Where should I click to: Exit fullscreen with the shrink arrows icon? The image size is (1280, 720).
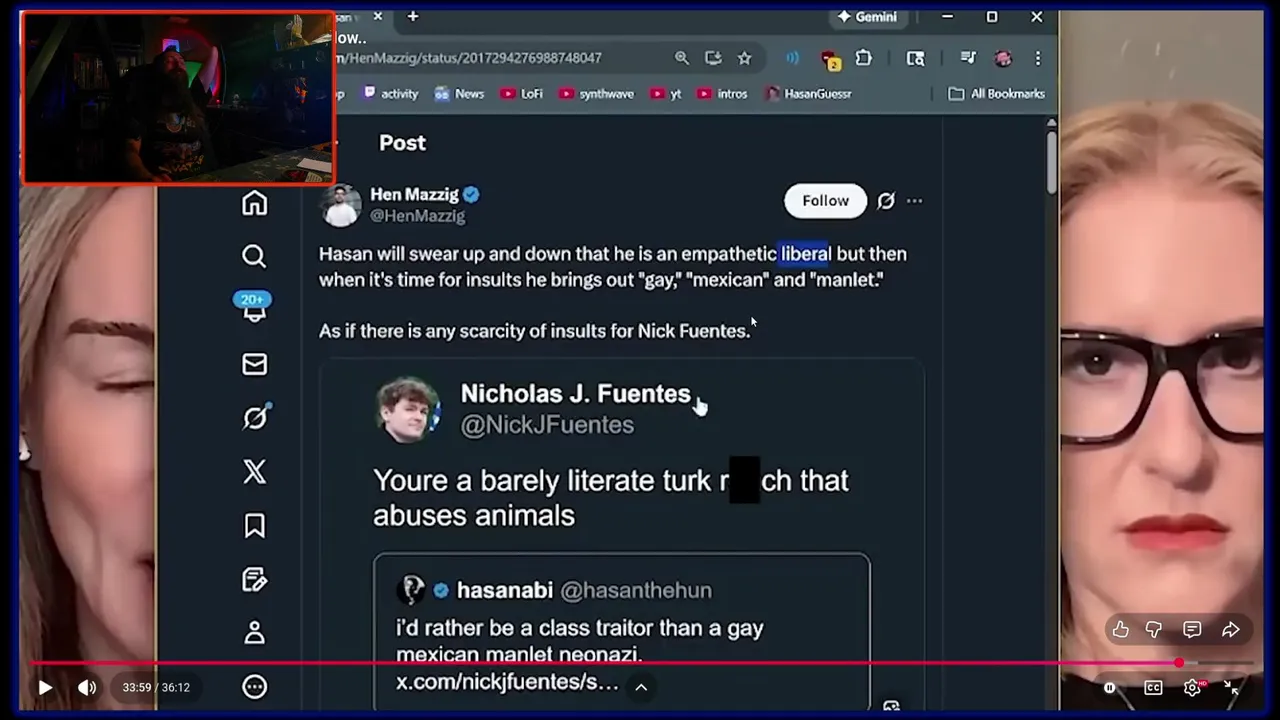click(1231, 687)
